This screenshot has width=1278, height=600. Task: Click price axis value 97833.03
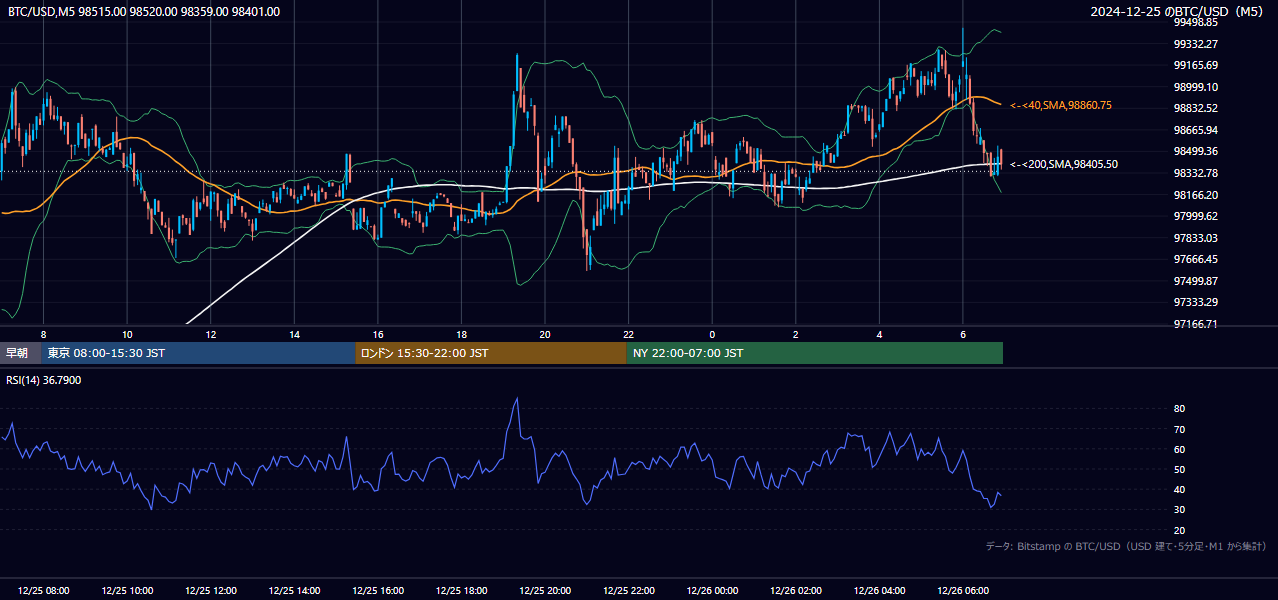click(1195, 238)
